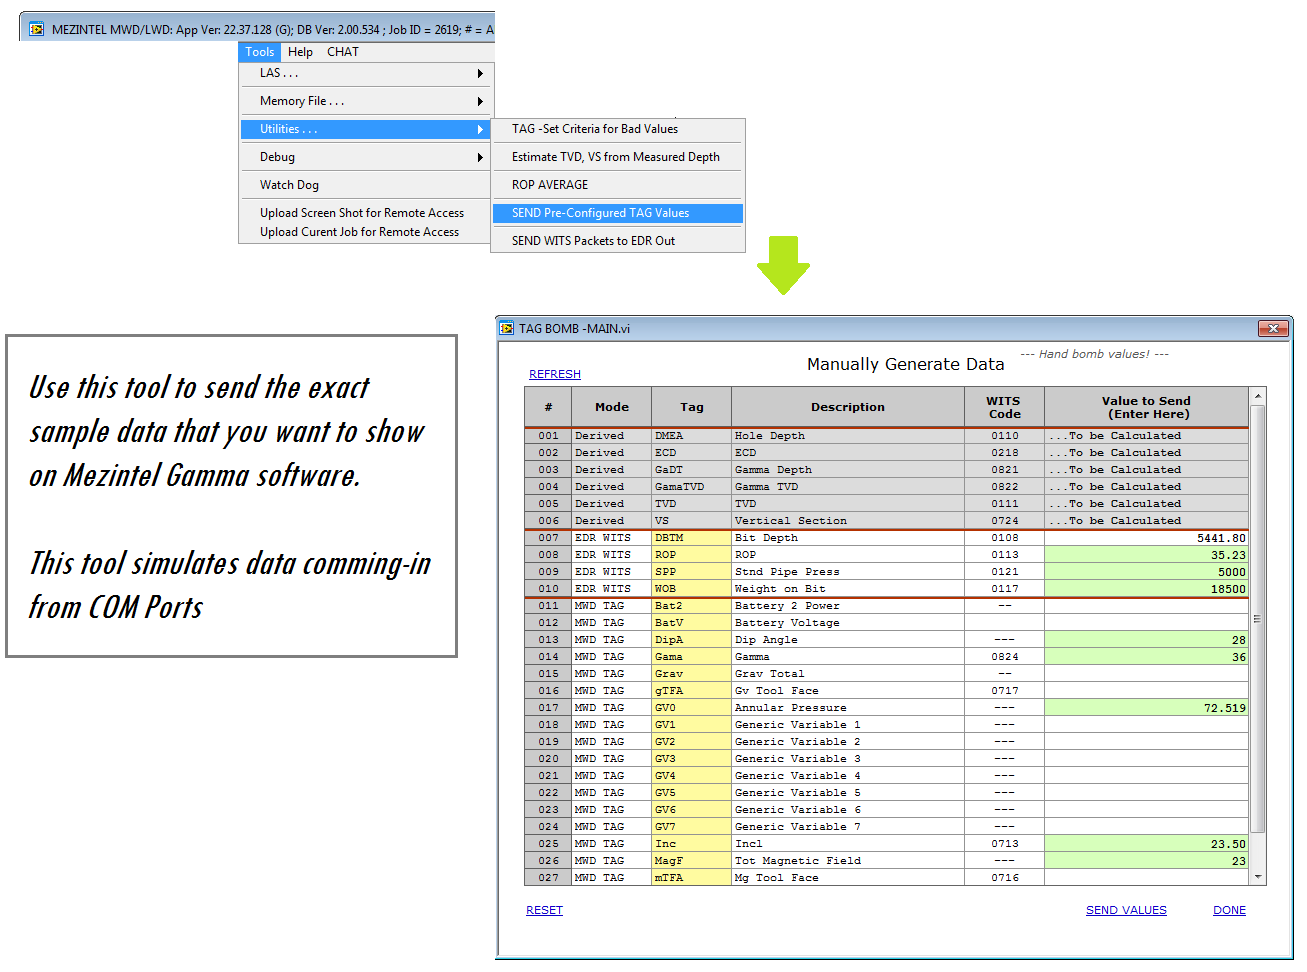Select ROP AVERAGE utility
The height and width of the screenshot is (972, 1307).
coord(618,185)
